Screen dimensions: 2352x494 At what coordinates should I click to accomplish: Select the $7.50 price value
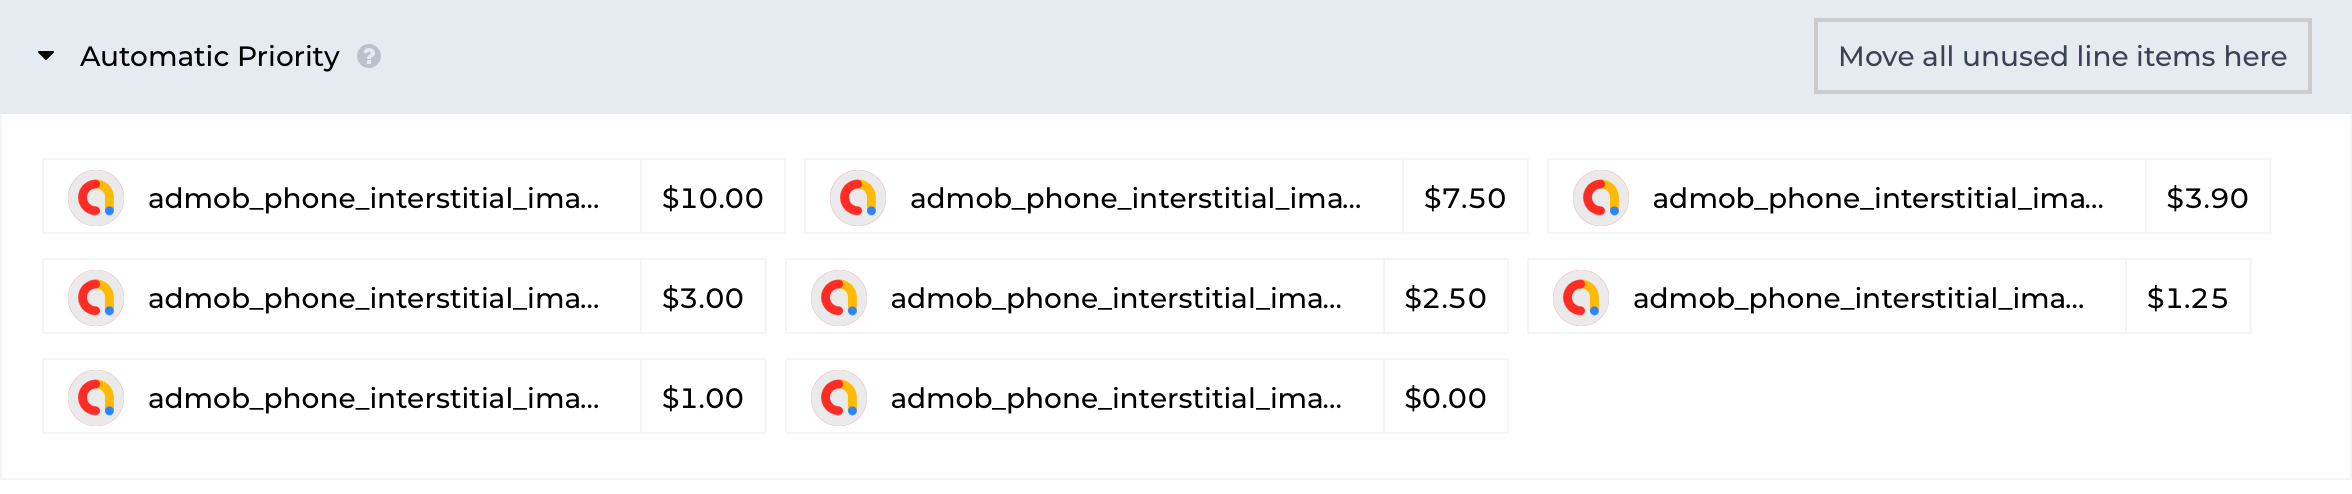pyautogui.click(x=1464, y=198)
